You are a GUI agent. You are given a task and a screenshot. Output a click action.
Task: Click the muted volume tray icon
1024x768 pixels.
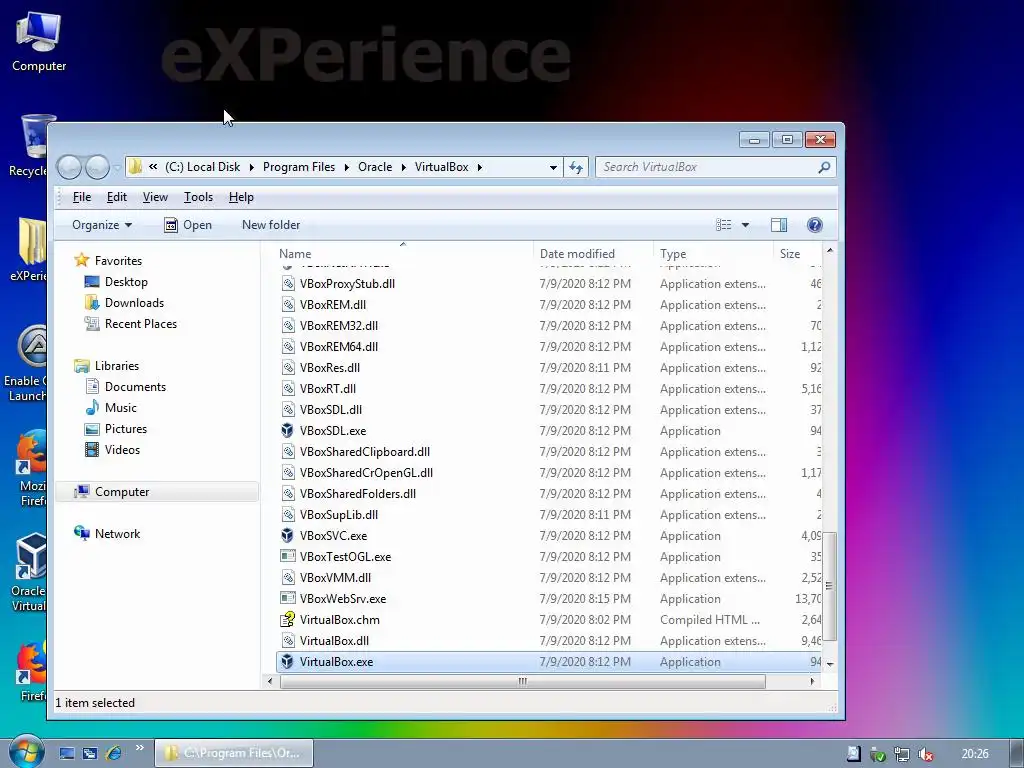925,754
